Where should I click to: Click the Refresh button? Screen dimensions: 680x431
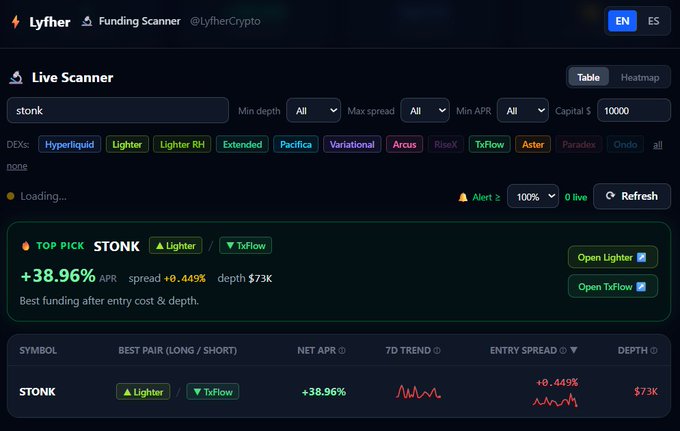pyautogui.click(x=632, y=196)
